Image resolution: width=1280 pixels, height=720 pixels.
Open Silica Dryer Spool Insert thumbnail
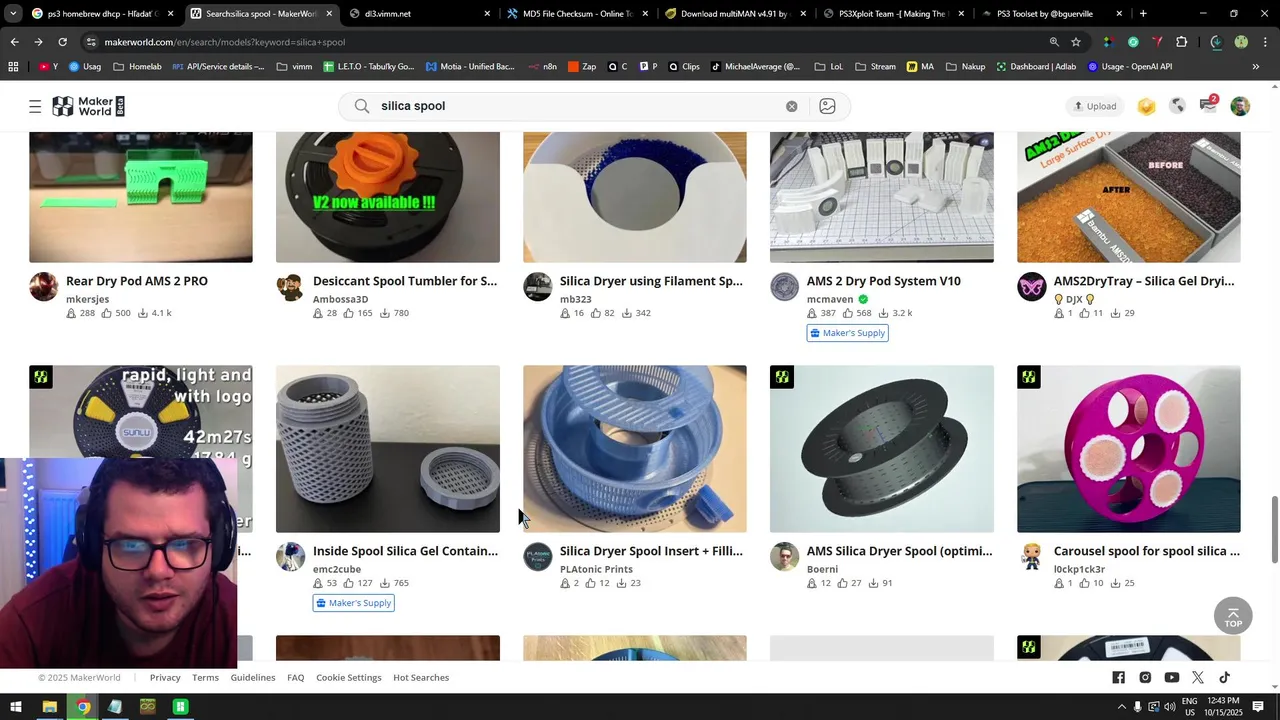635,449
